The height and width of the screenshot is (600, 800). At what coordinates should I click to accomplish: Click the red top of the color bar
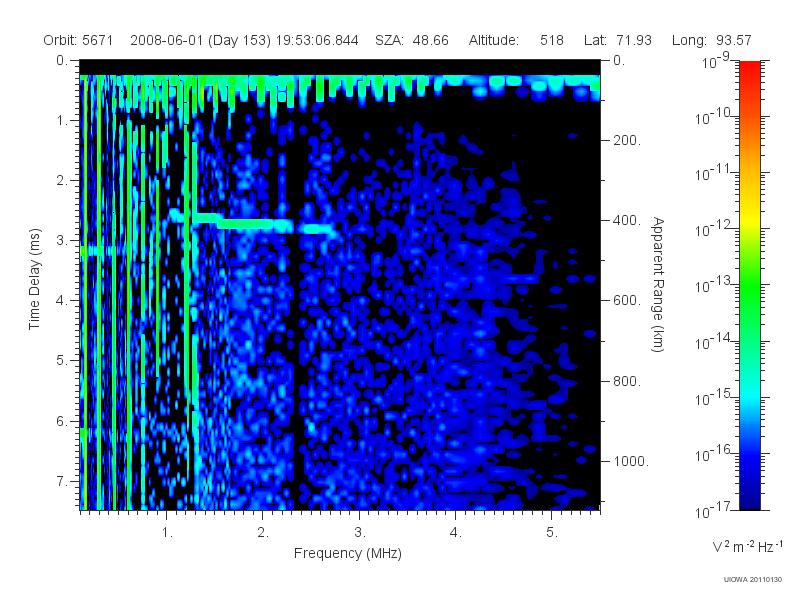pyautogui.click(x=749, y=69)
